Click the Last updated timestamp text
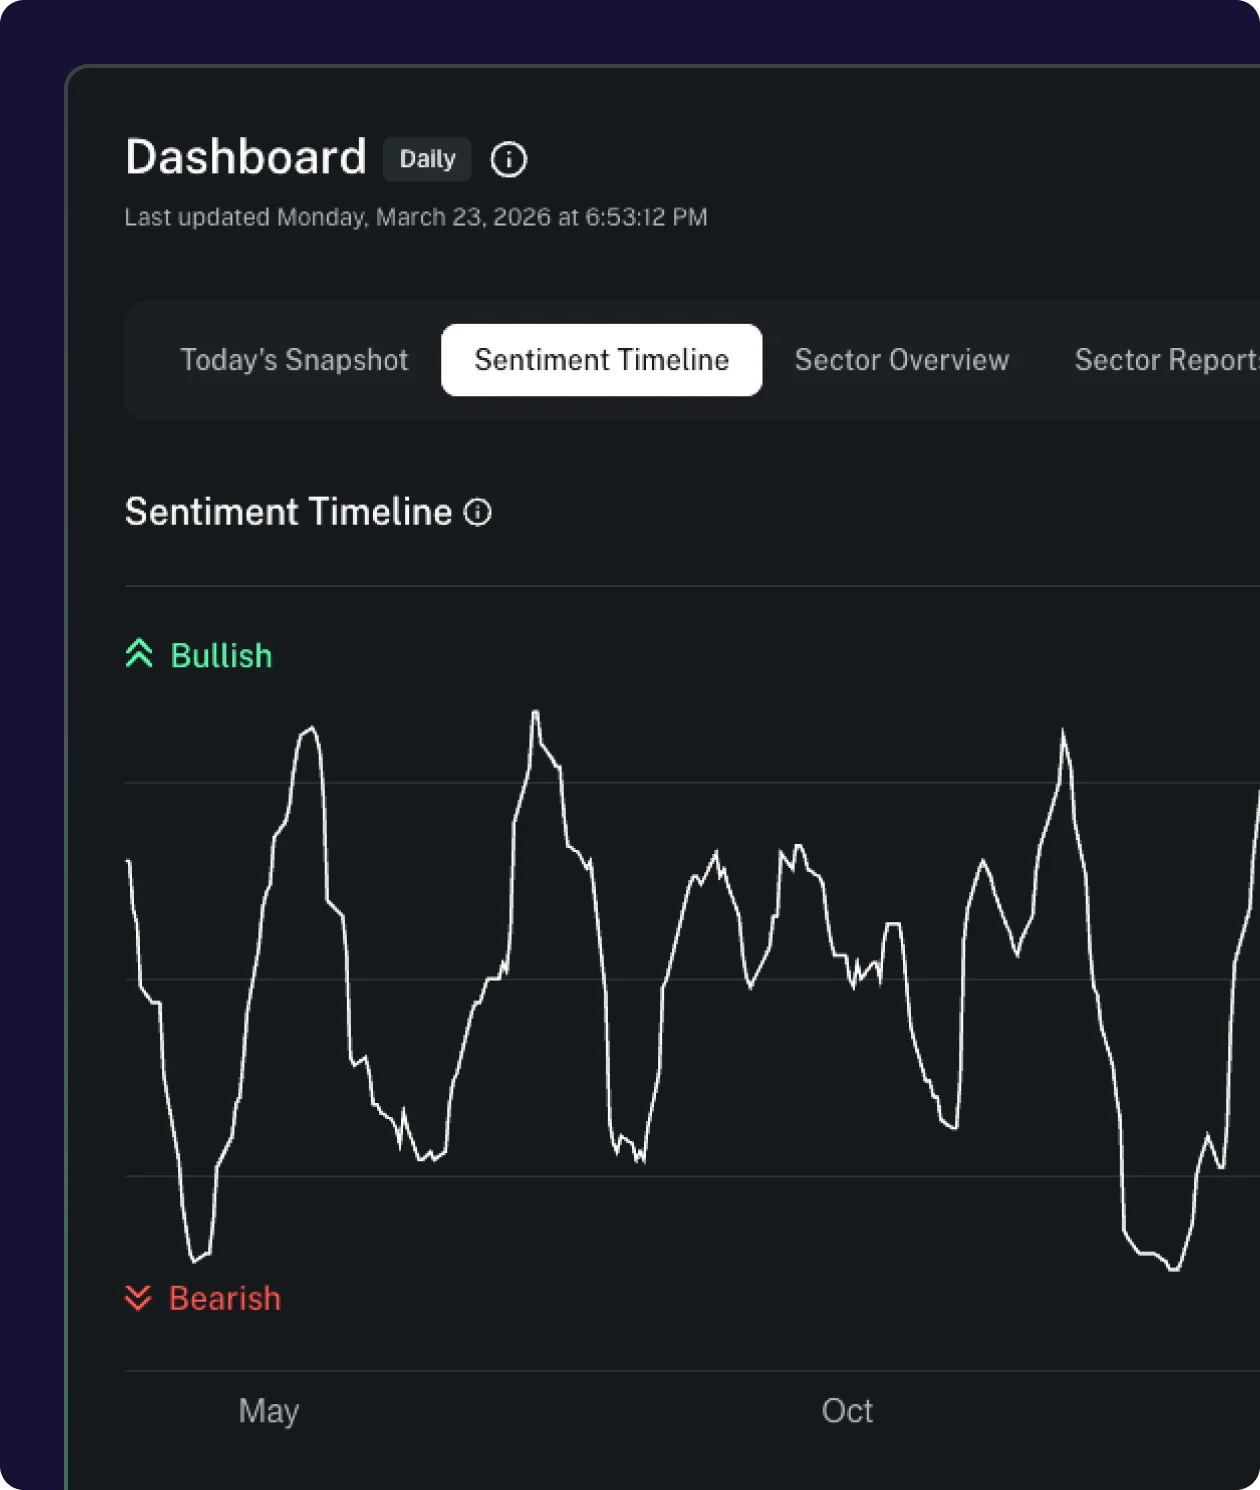 (x=416, y=217)
